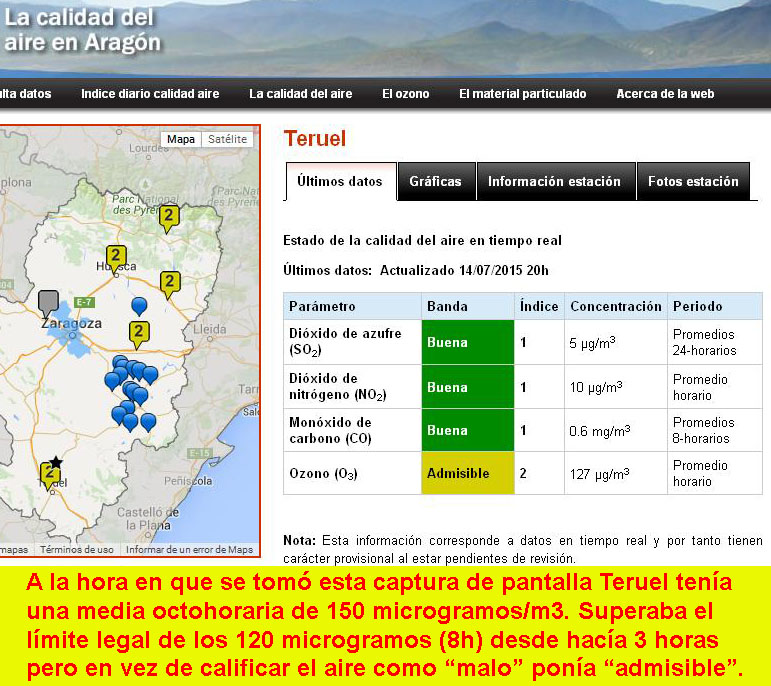
Task: Click the 'Concentración' column header
Action: pyautogui.click(x=616, y=306)
